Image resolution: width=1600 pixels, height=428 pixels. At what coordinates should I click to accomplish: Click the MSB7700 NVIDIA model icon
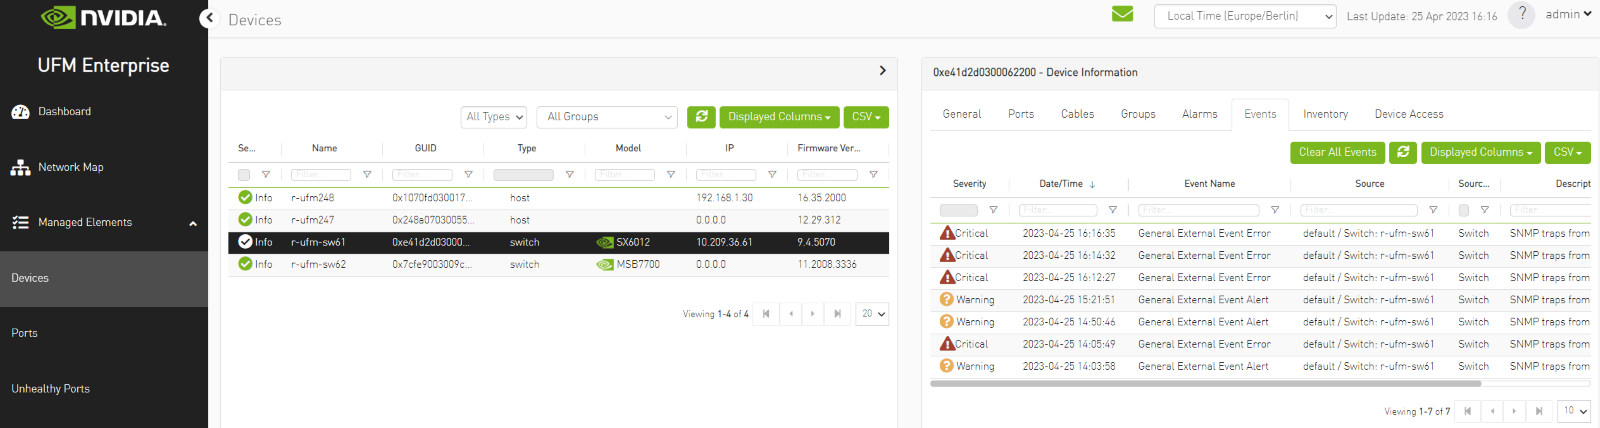click(x=605, y=265)
